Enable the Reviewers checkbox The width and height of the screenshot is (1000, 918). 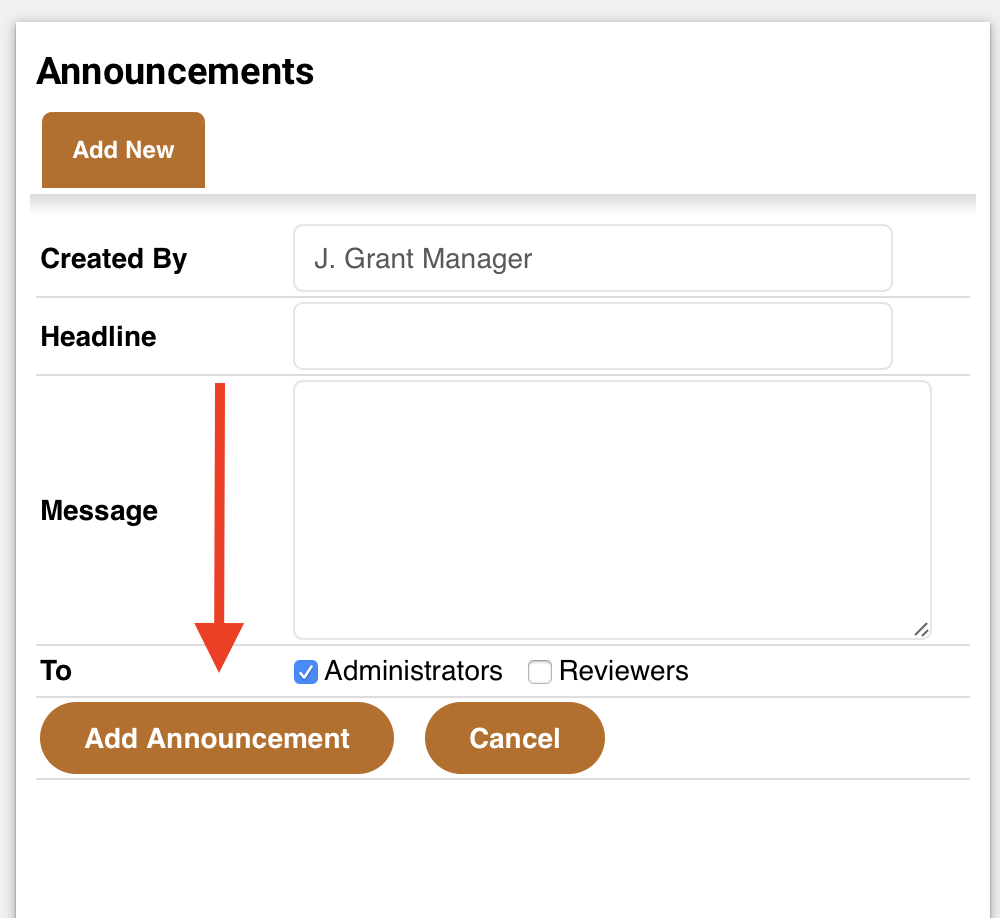pos(540,672)
